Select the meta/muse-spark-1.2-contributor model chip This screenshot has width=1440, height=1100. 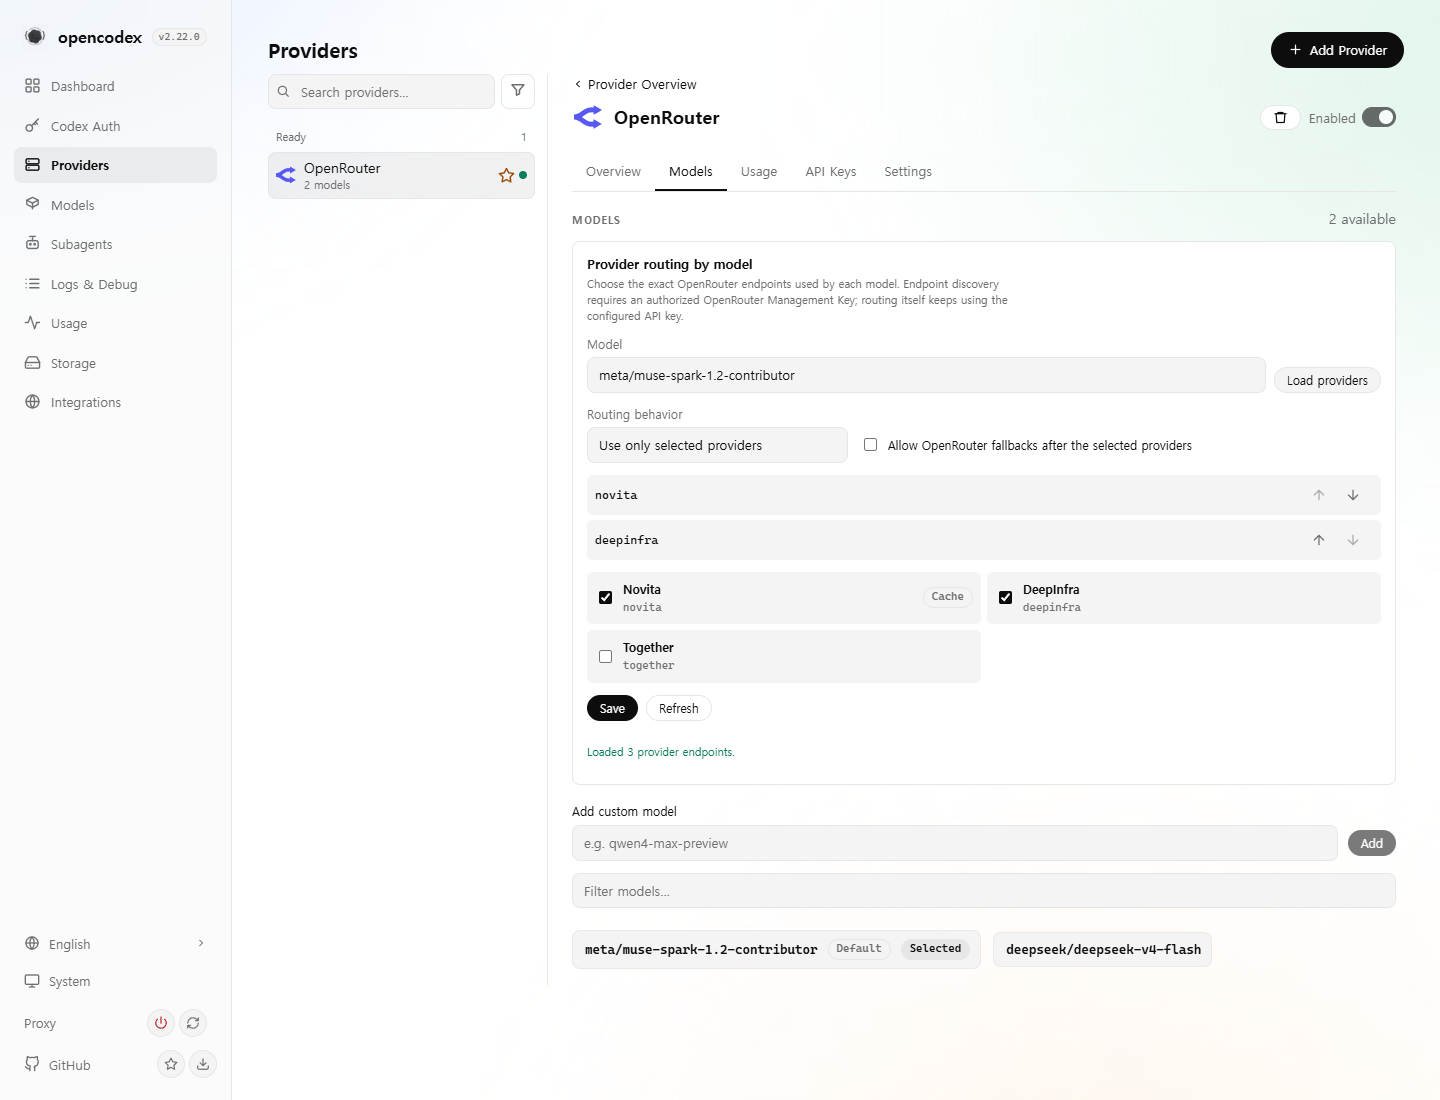click(776, 949)
